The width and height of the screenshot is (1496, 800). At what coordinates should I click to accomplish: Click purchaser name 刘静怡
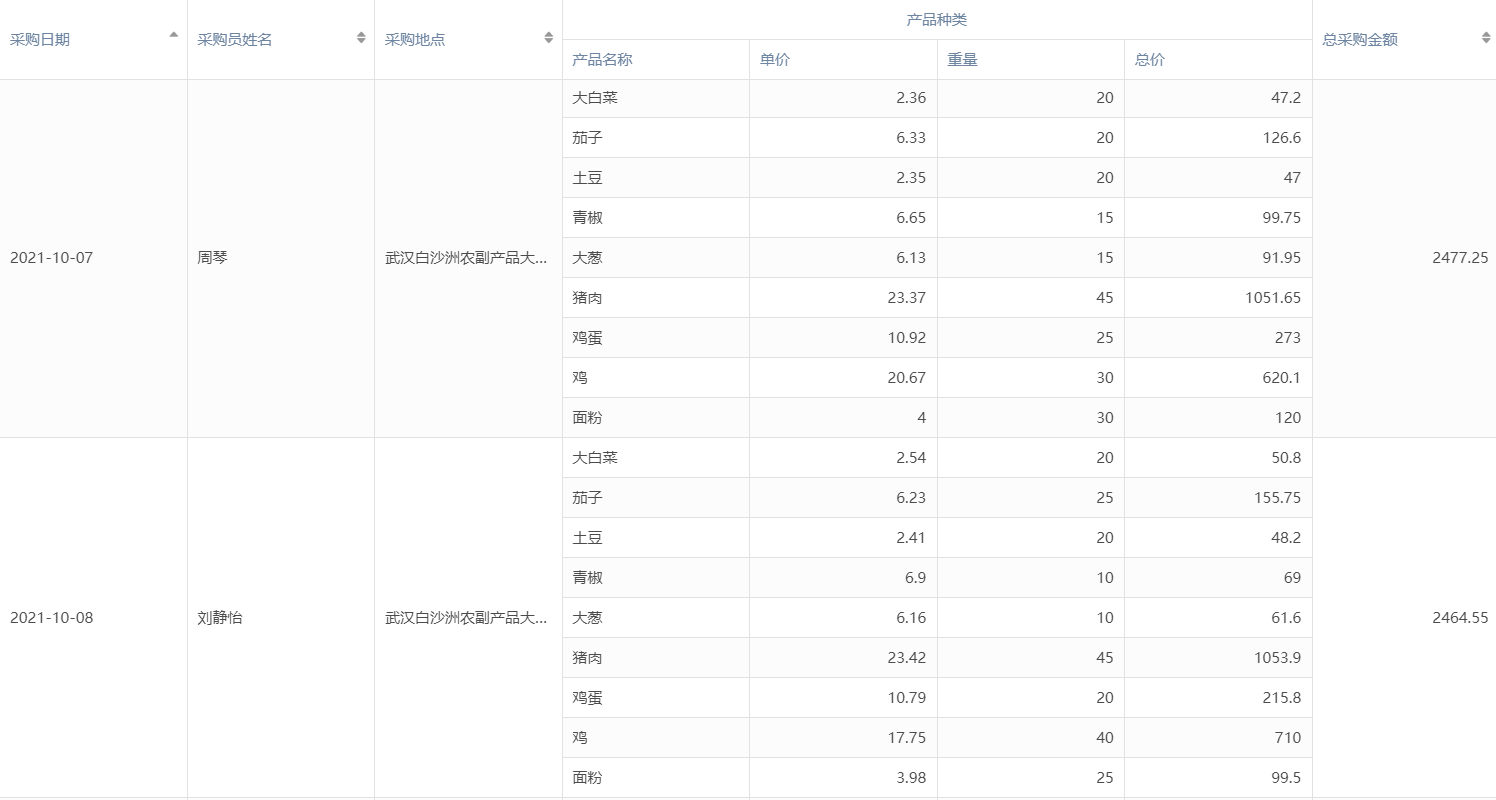coord(220,618)
